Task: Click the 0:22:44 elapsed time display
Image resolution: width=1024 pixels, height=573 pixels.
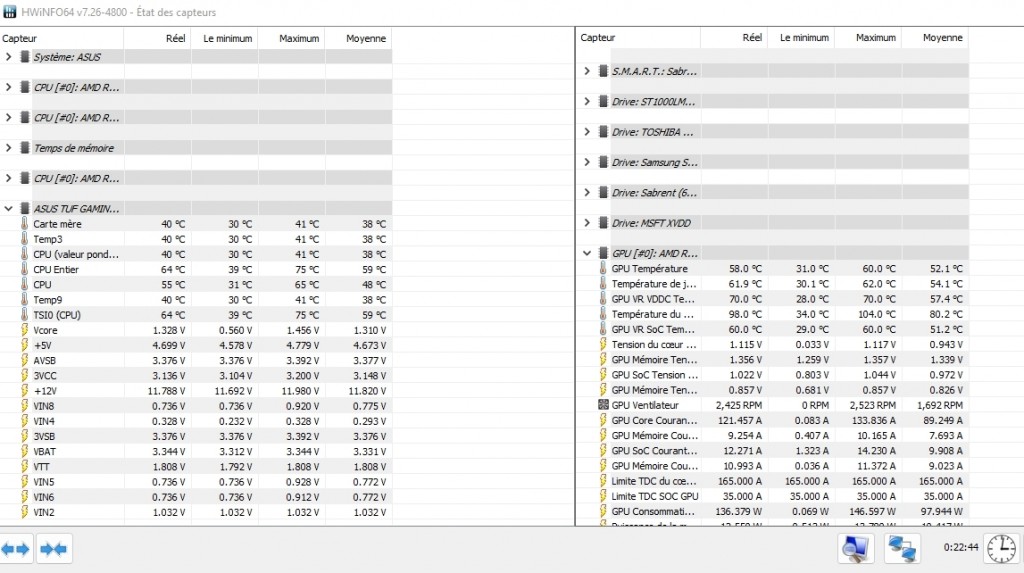Action: (961, 548)
